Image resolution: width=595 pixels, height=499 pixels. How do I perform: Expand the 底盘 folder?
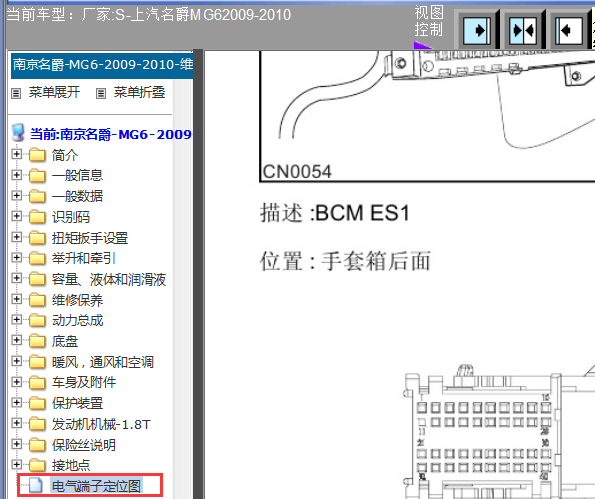16,340
